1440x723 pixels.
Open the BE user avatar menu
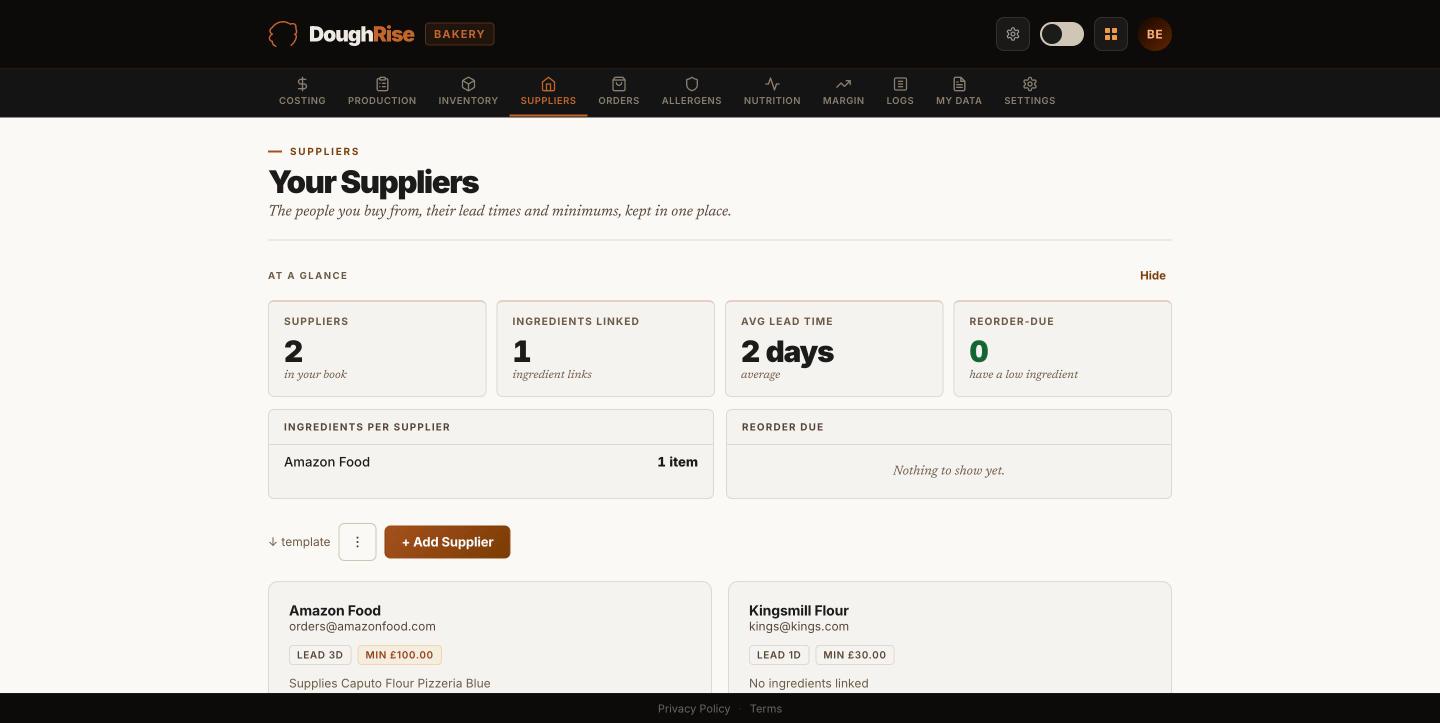click(x=1155, y=34)
